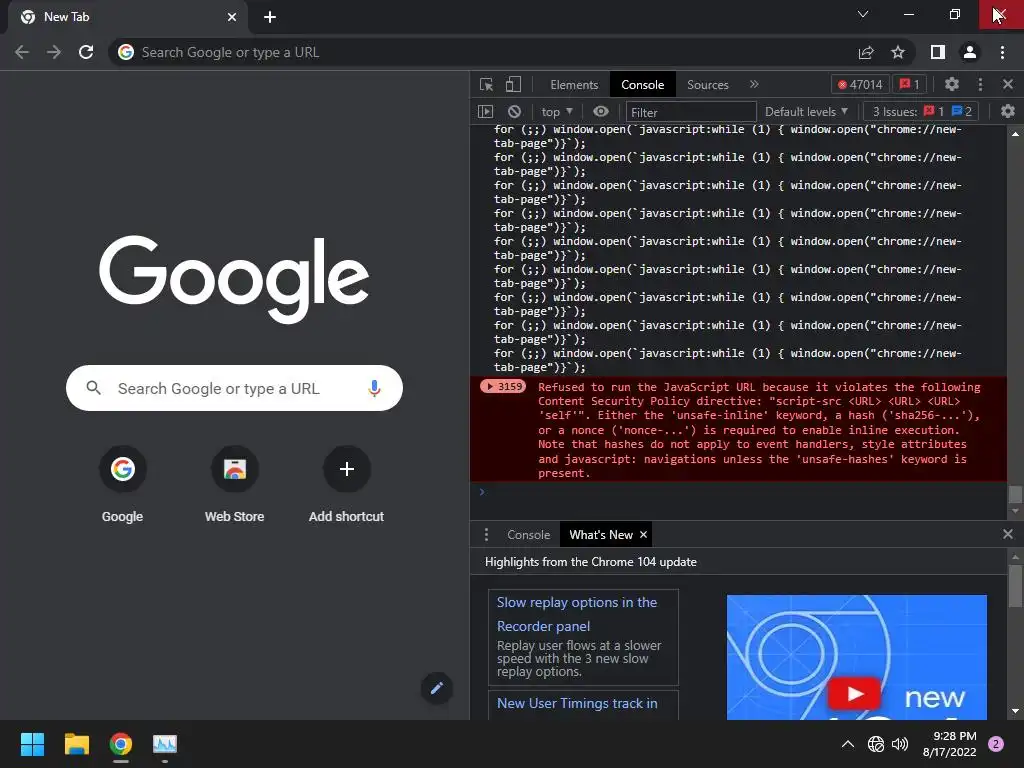Open DevTools settings gear
The height and width of the screenshot is (768, 1024).
click(952, 84)
